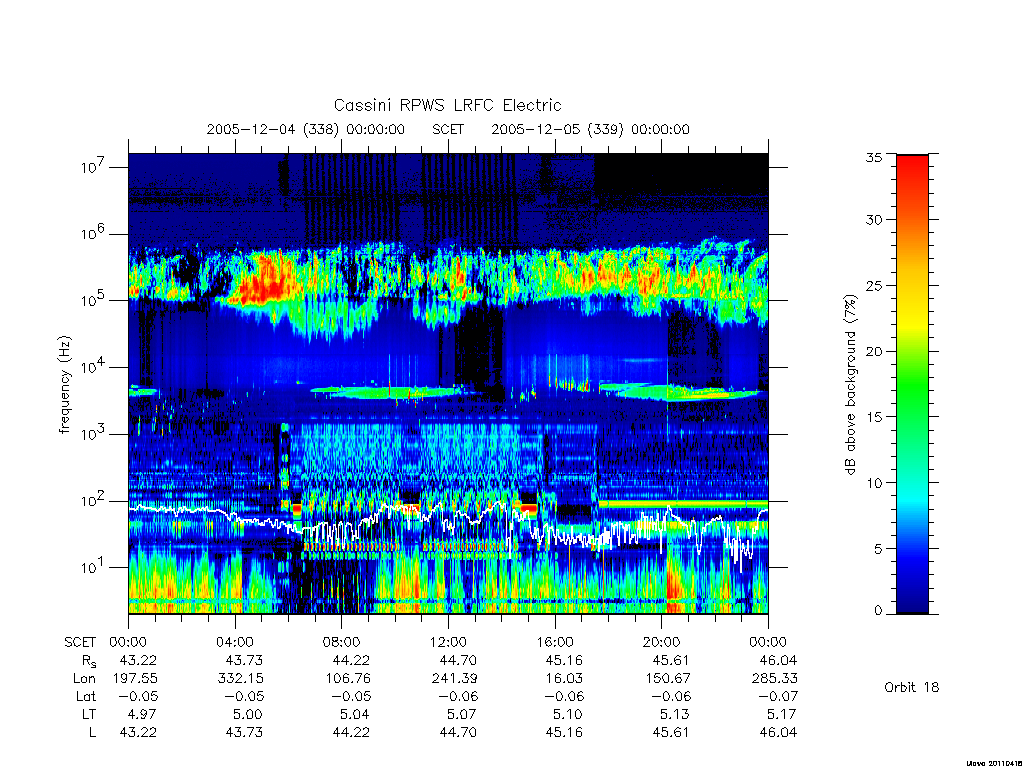Click the 25 tick on color bar
Image resolution: width=1024 pixels, height=768 pixels.
[874, 285]
